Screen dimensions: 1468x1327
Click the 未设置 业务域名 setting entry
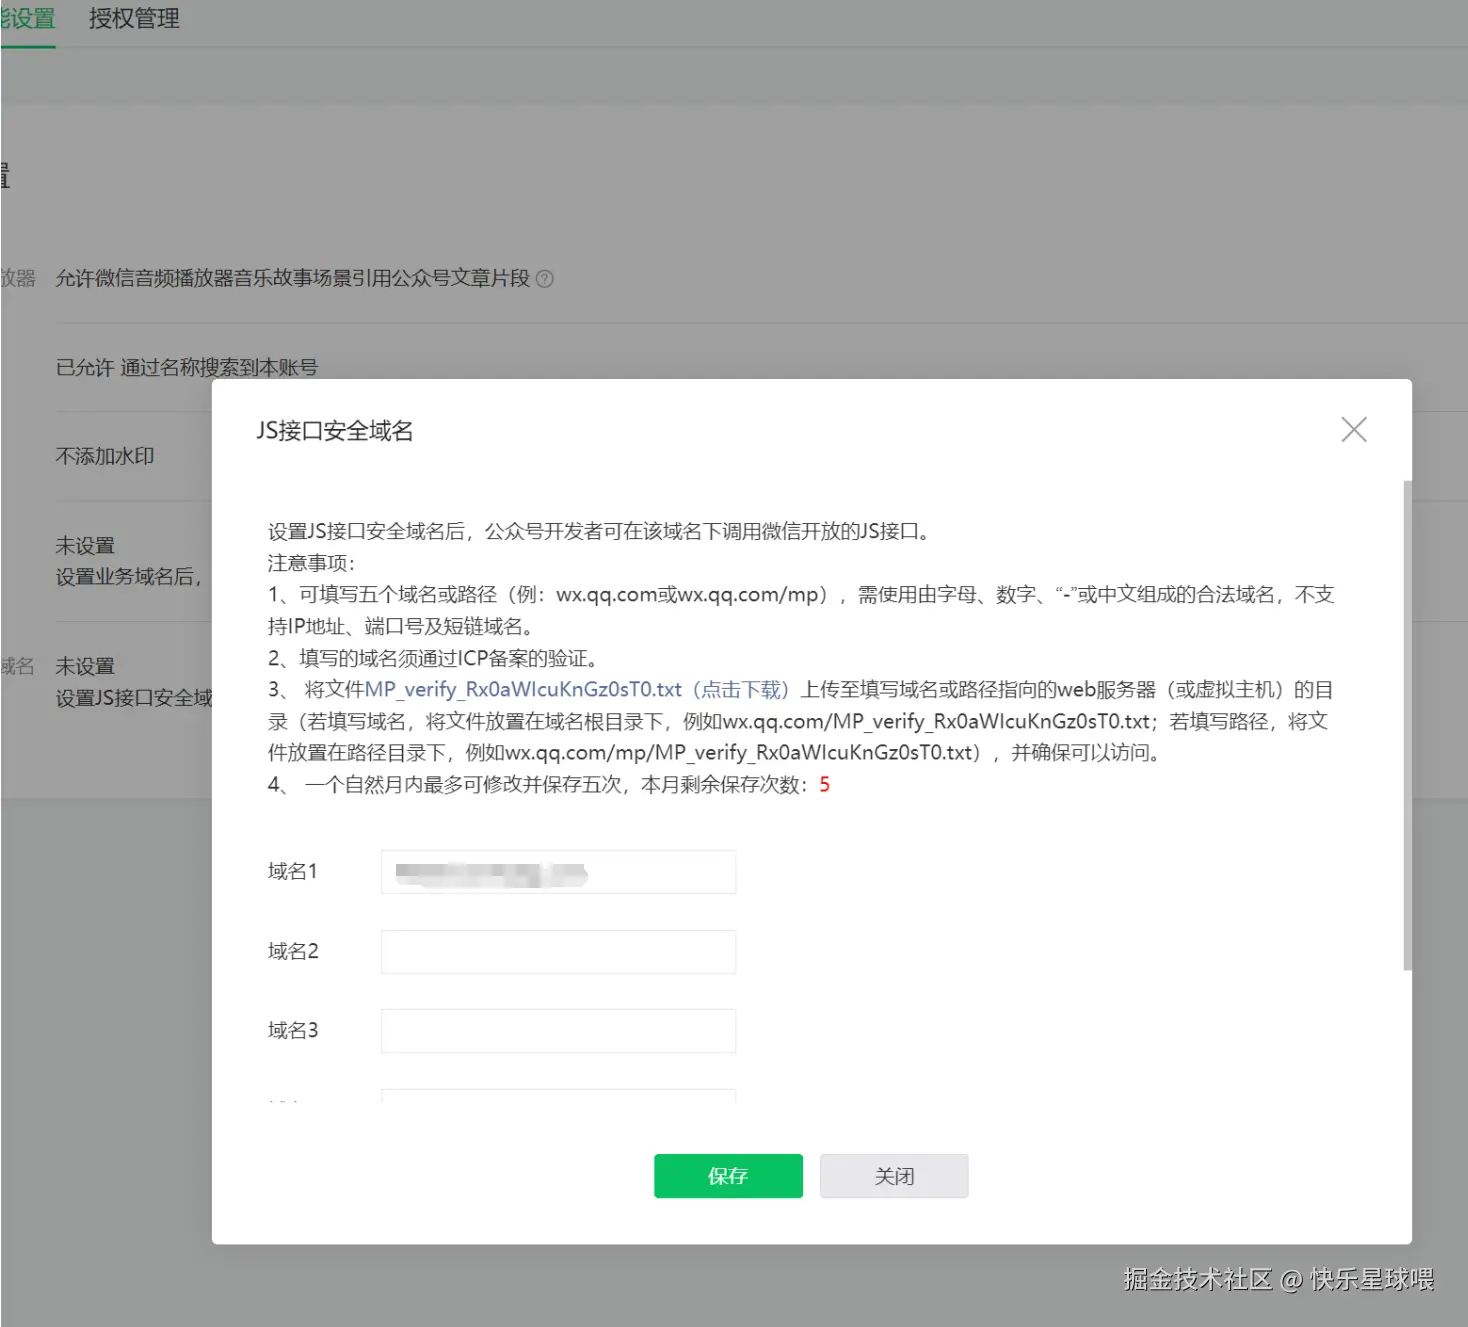click(87, 545)
